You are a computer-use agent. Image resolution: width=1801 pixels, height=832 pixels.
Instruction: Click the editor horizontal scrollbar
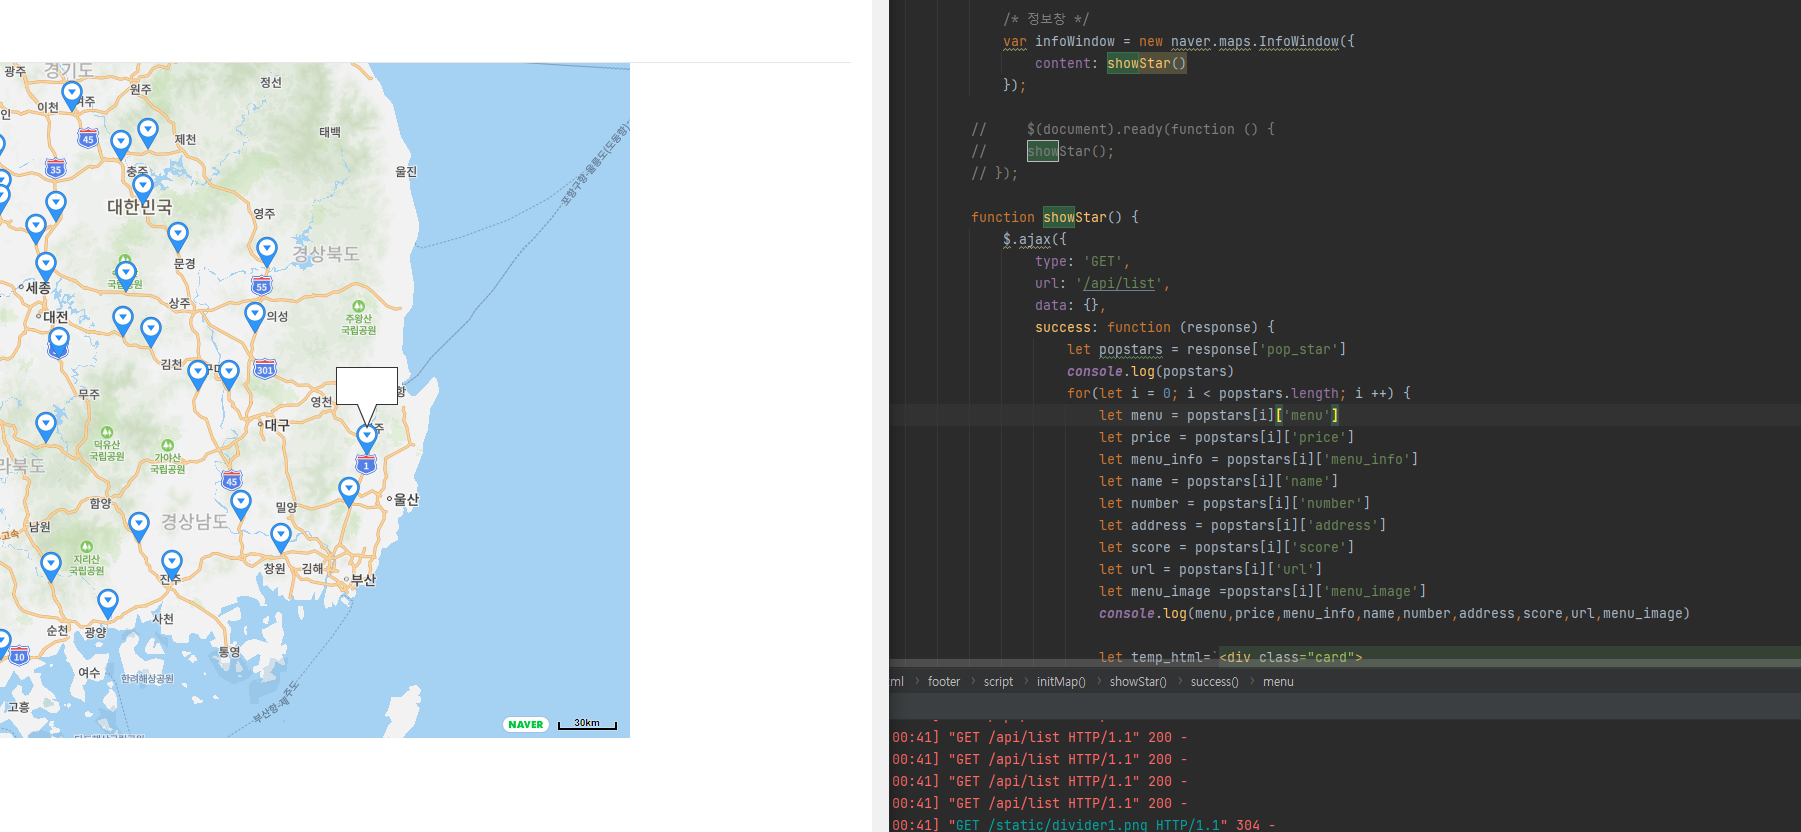click(1345, 663)
